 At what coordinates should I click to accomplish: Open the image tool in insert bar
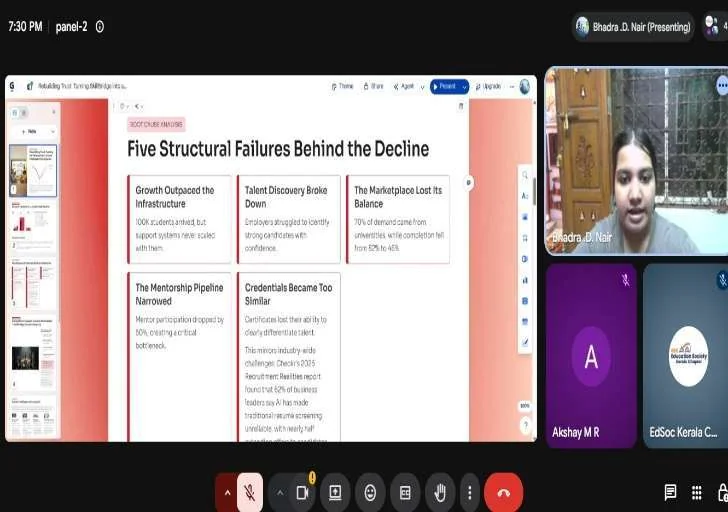525,217
